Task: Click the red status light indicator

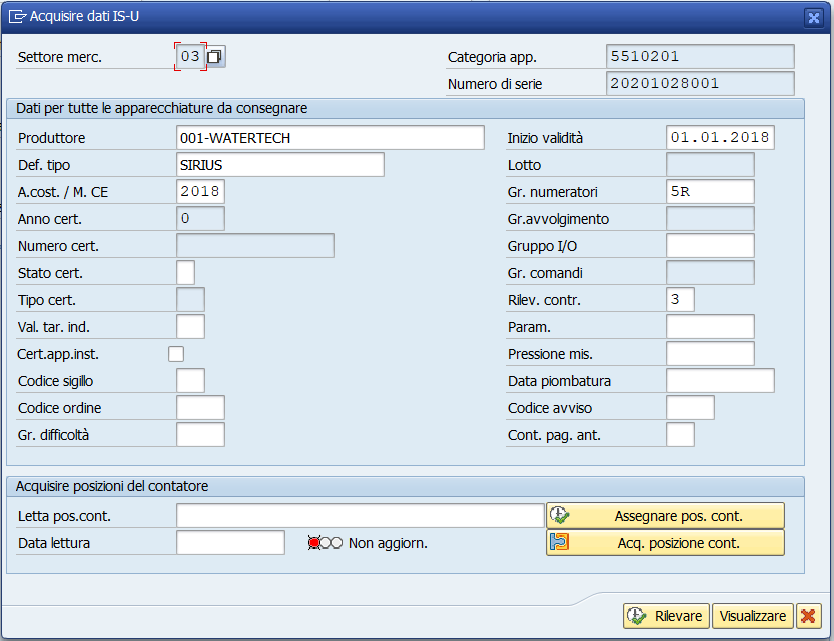Action: click(x=314, y=543)
